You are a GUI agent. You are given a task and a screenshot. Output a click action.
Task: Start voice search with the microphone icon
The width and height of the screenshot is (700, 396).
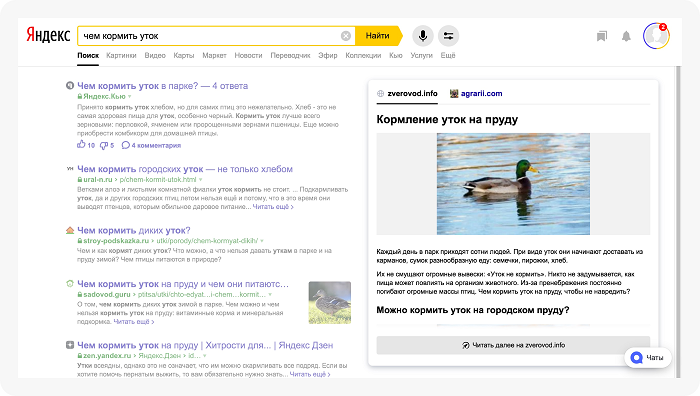click(423, 36)
